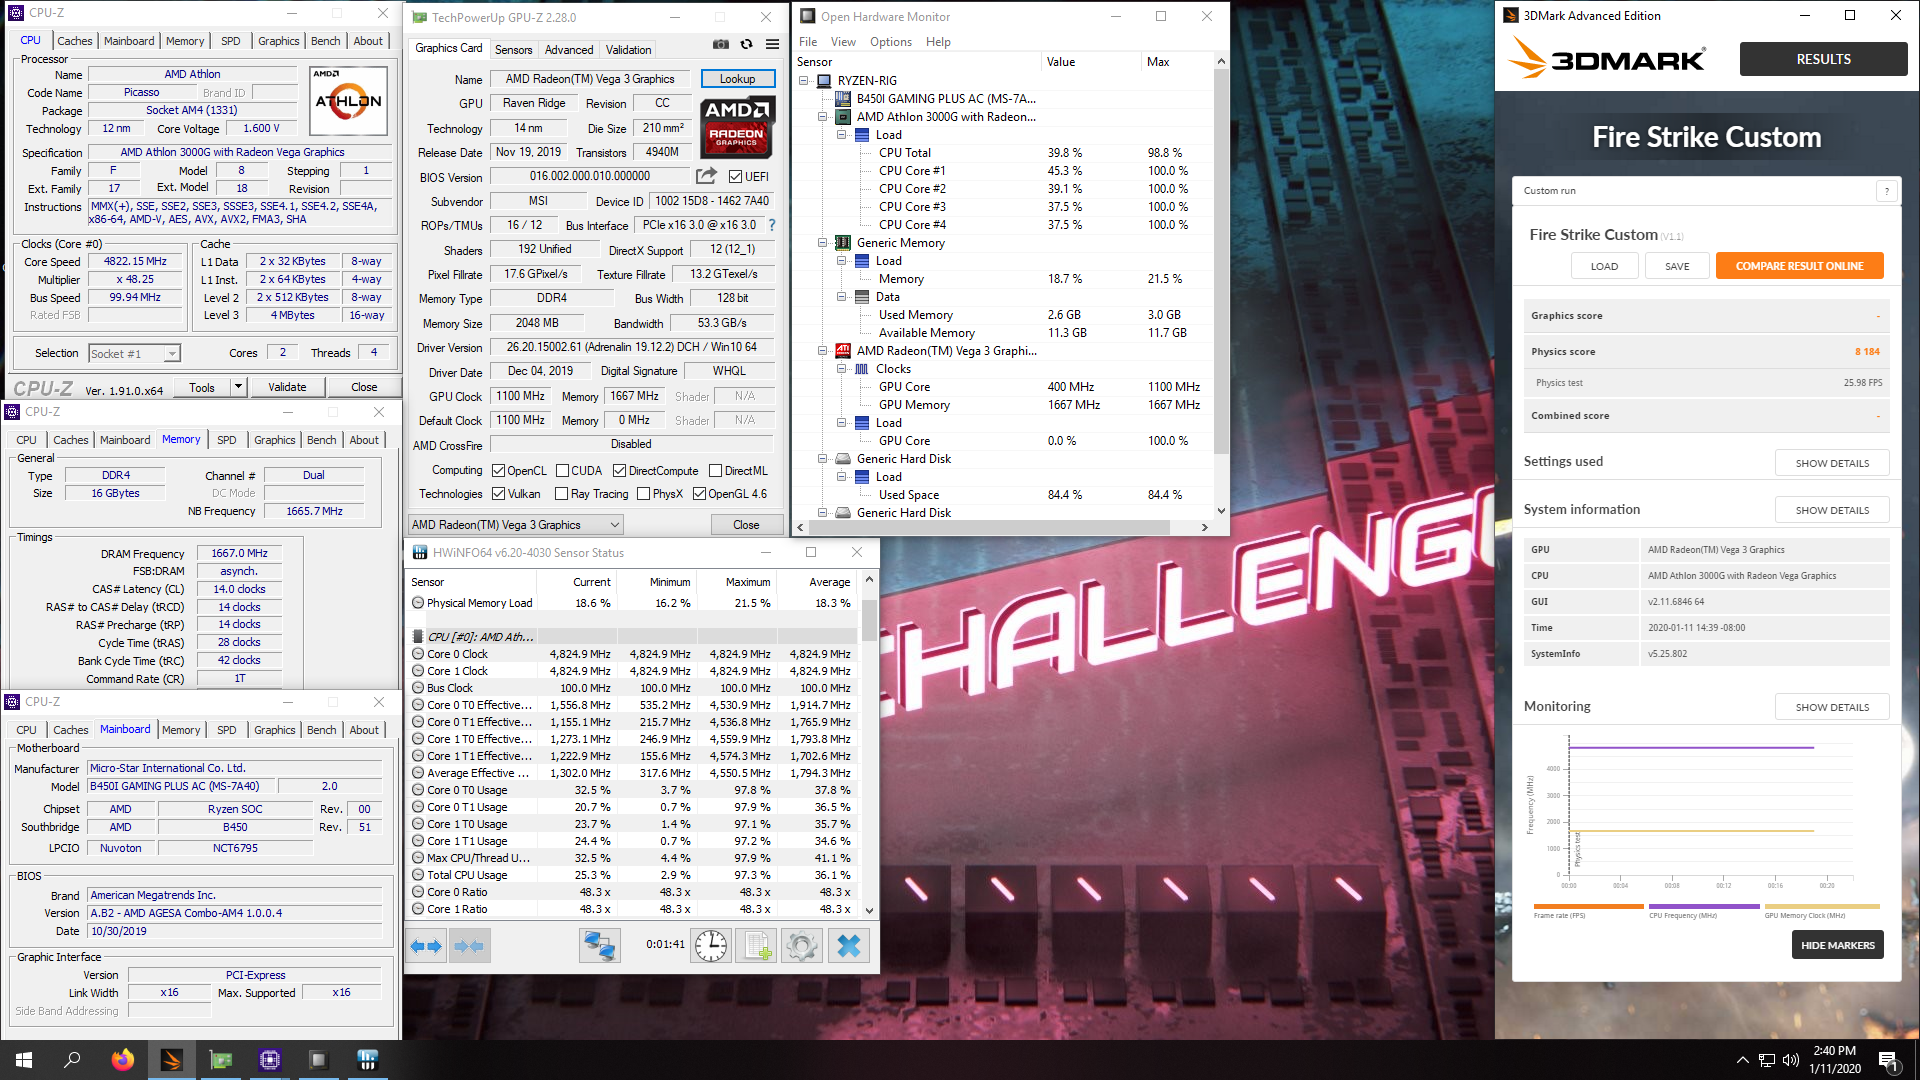Toggle the DirectML checkbox
Screen dimensions: 1920x1080
click(715, 471)
